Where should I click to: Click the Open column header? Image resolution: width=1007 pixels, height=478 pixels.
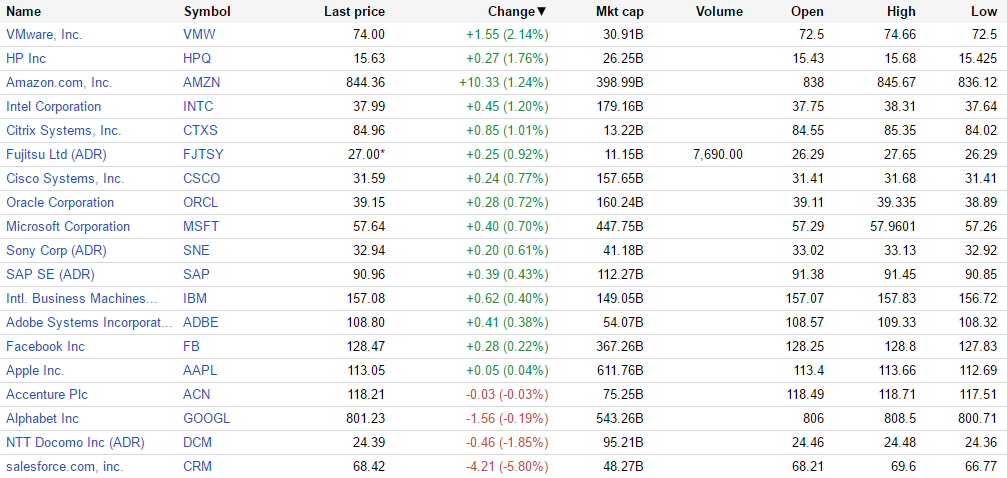coord(807,12)
